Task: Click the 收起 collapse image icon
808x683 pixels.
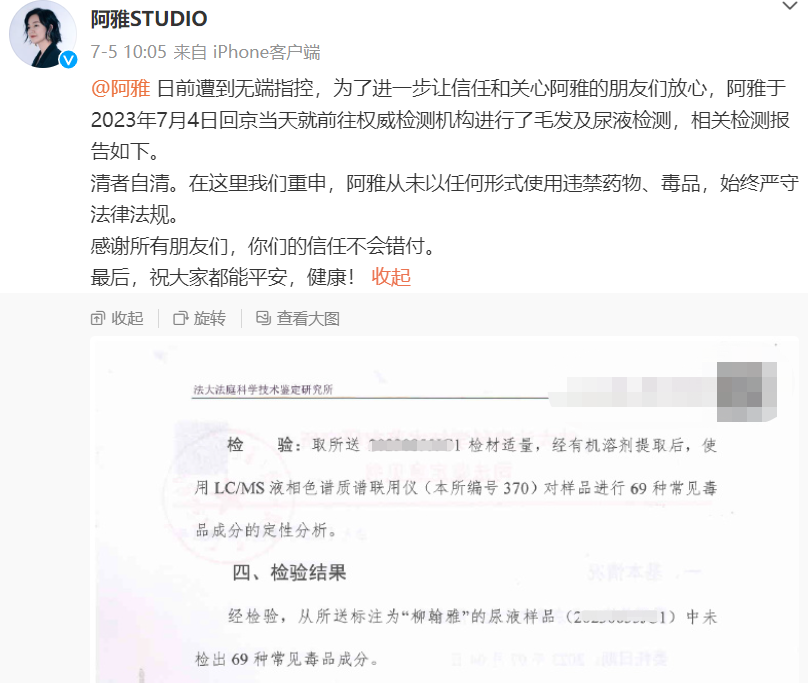Action: click(97, 319)
